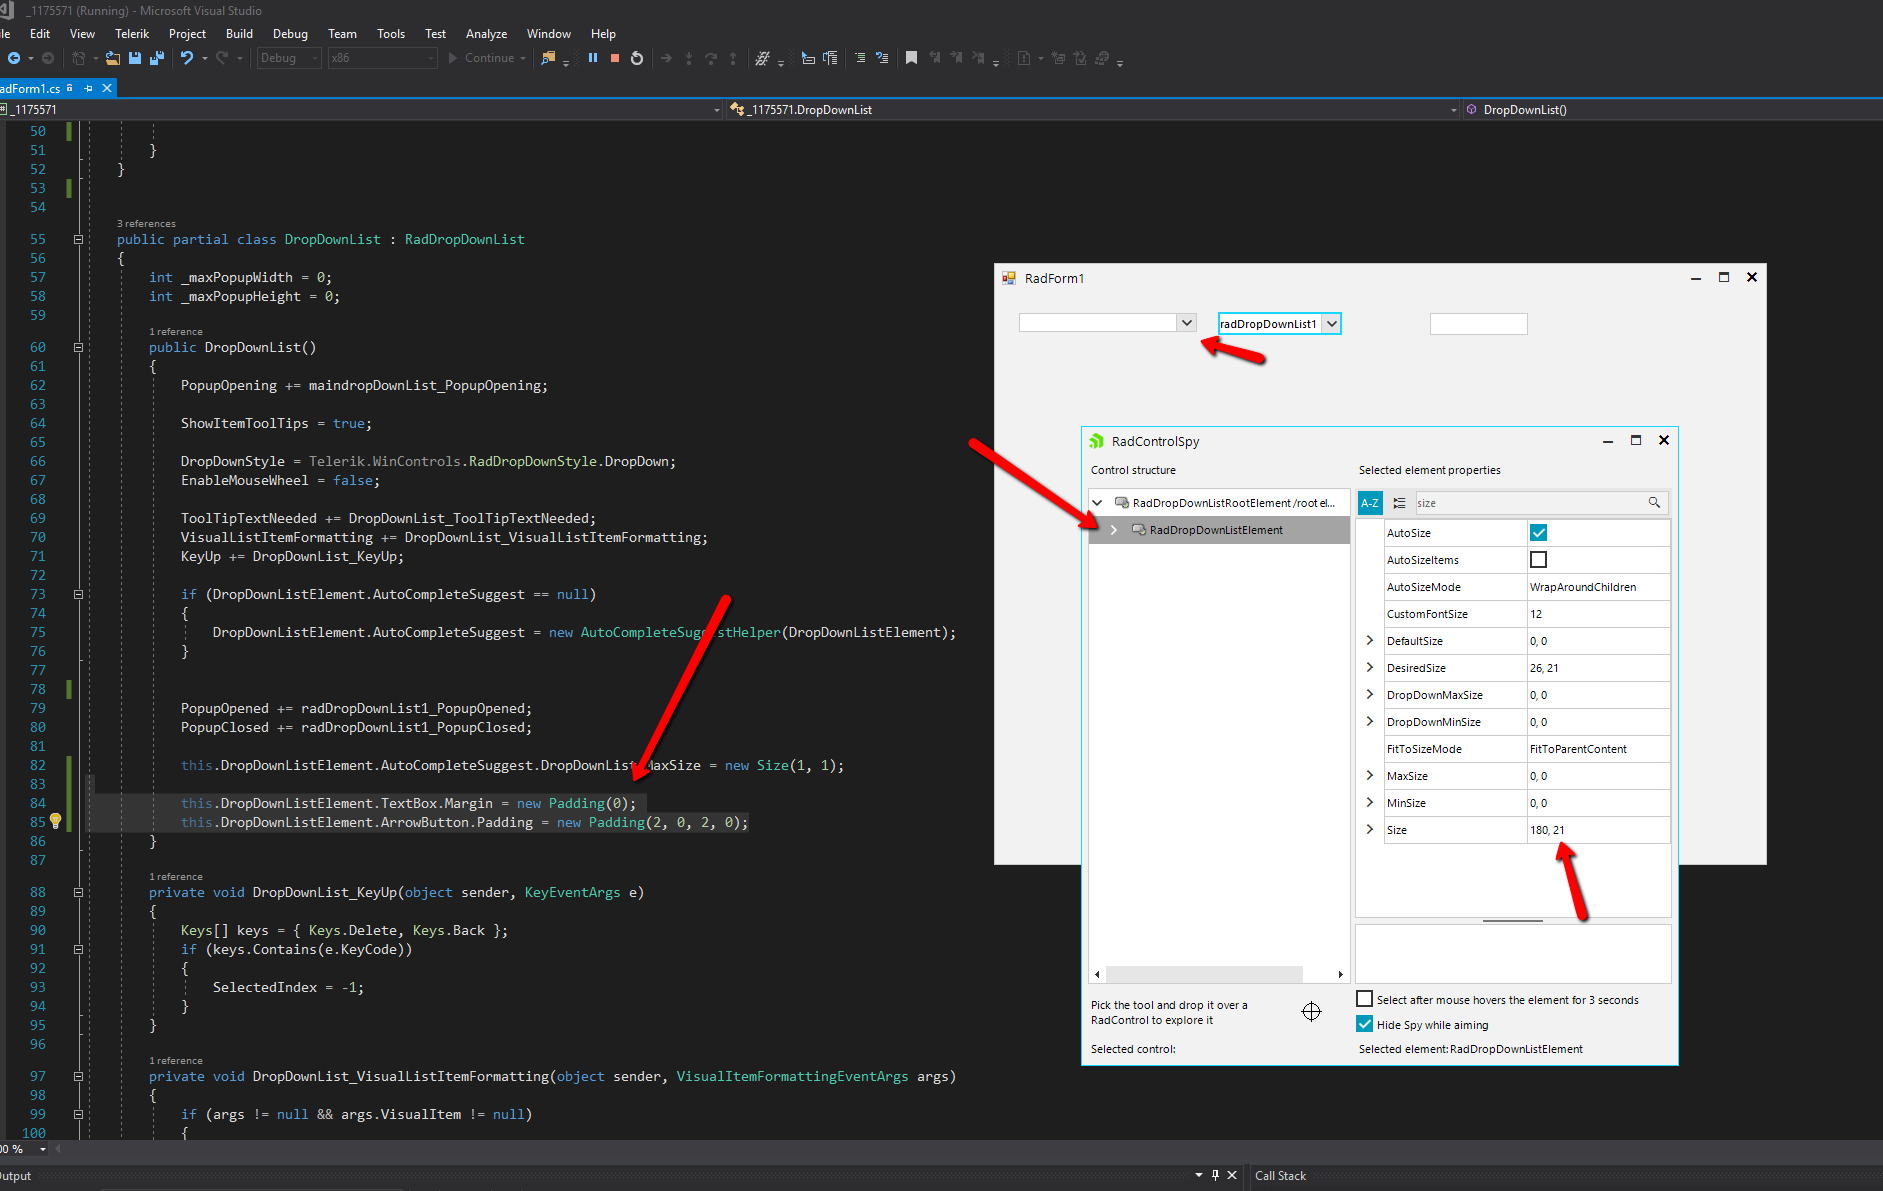Click the Undo arrow icon
The image size is (1883, 1191).
[x=186, y=58]
